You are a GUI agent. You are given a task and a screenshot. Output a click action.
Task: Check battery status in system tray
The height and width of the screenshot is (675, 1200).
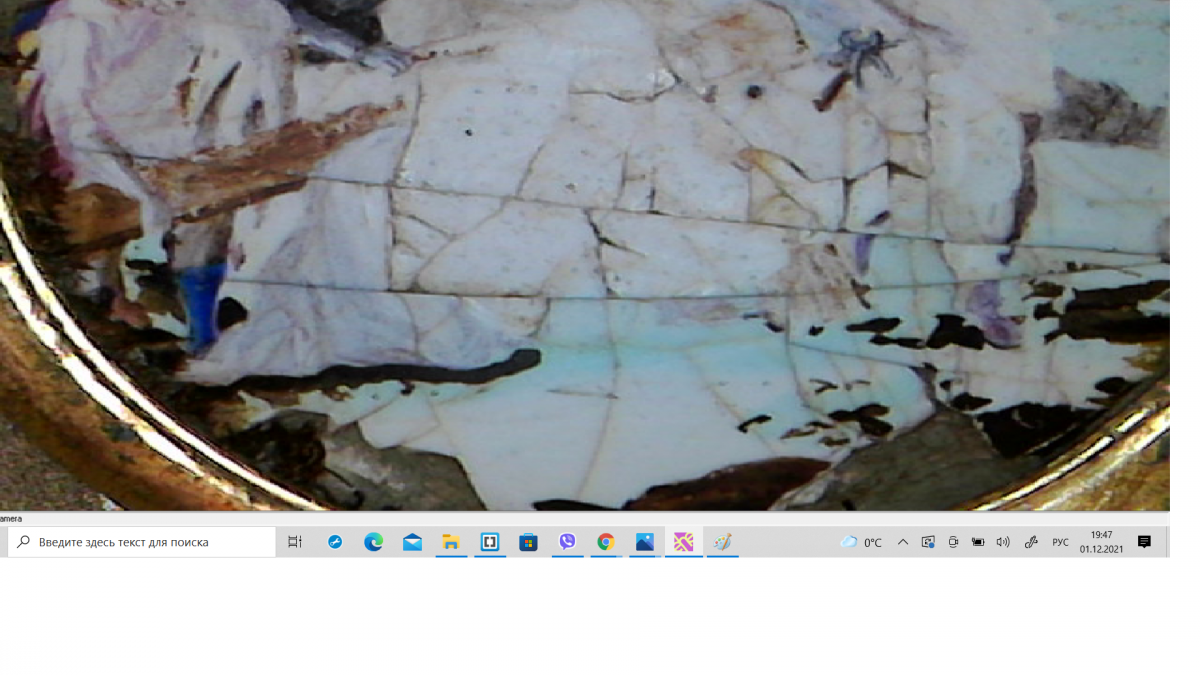coord(978,542)
